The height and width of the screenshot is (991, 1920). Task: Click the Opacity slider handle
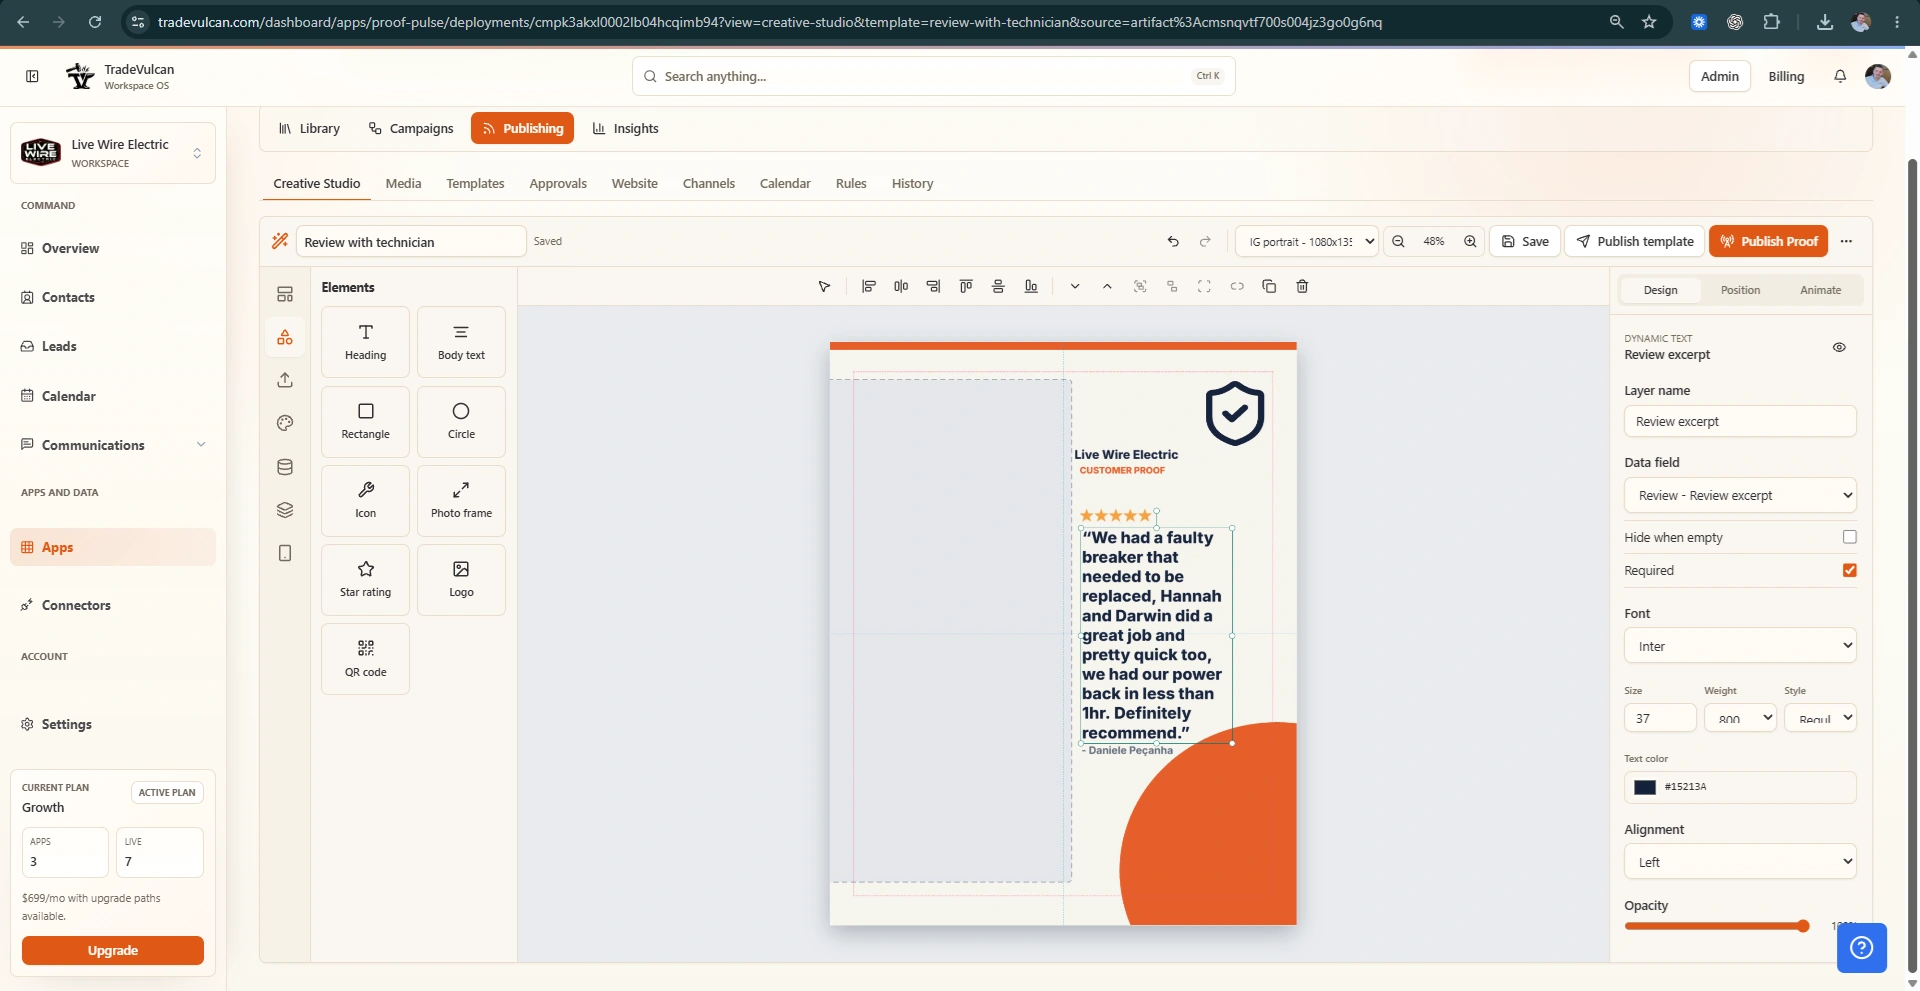tap(1803, 926)
